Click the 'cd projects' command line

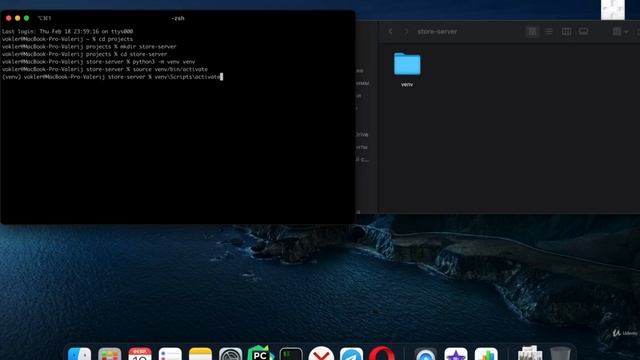(x=67, y=39)
